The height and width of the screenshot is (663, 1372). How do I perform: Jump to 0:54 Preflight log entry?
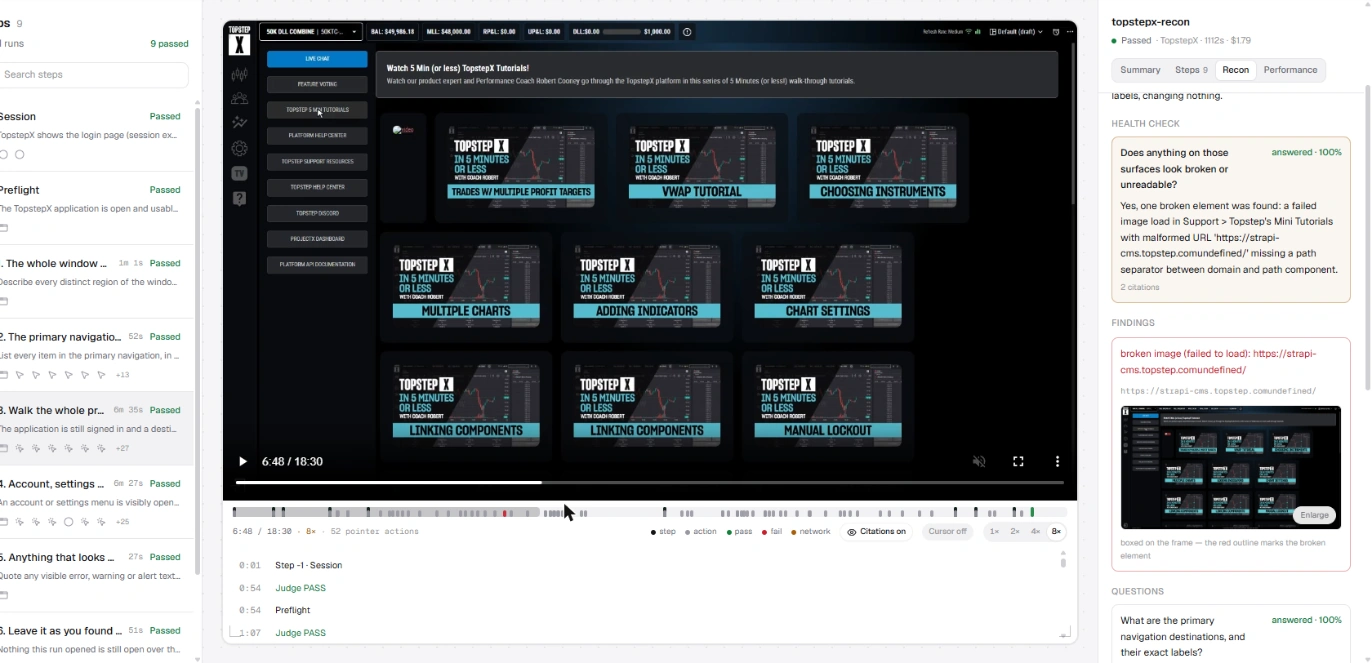pyautogui.click(x=293, y=610)
